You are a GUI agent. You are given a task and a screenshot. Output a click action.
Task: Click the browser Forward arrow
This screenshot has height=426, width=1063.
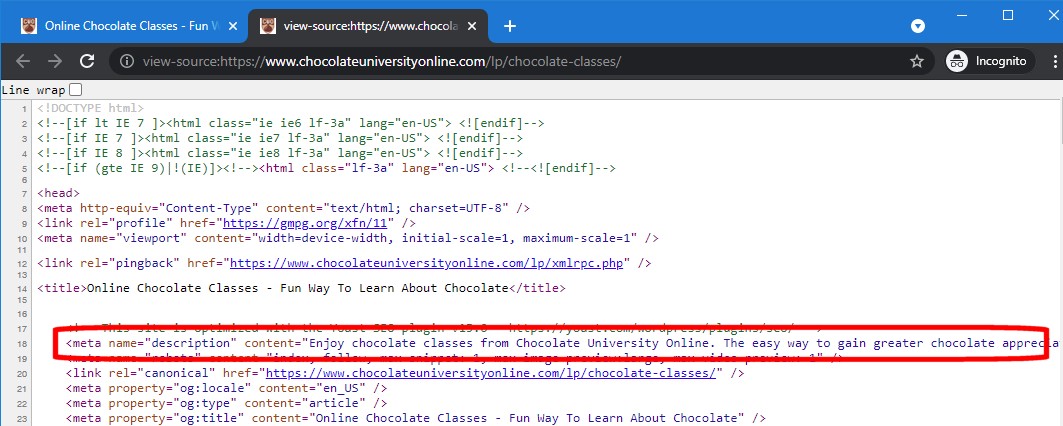point(54,61)
